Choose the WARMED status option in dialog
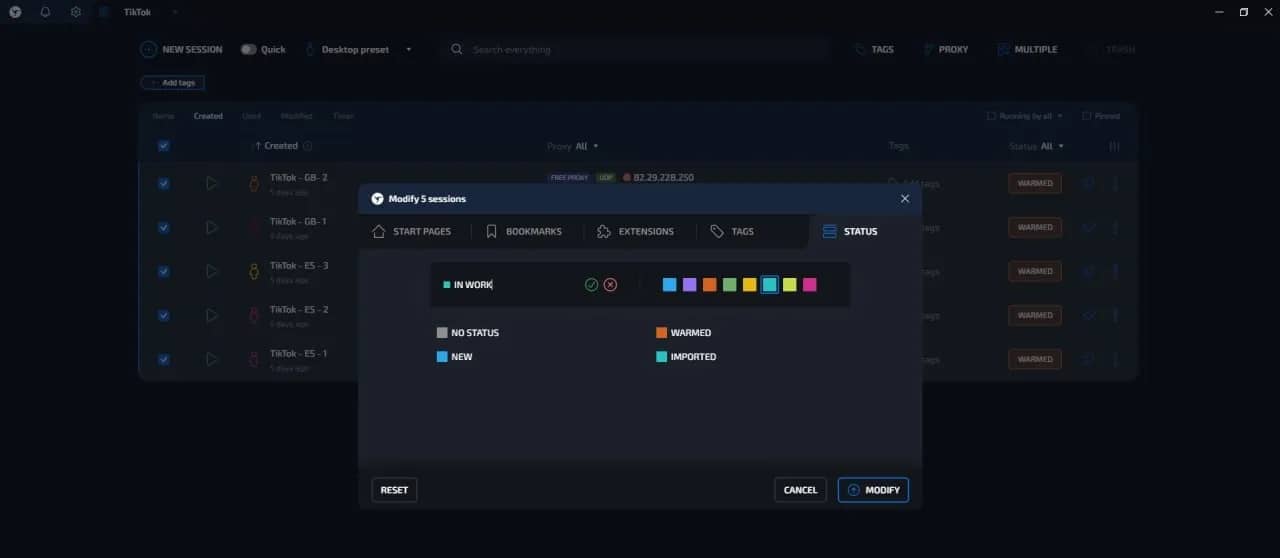Viewport: 1280px width, 558px height. point(683,333)
